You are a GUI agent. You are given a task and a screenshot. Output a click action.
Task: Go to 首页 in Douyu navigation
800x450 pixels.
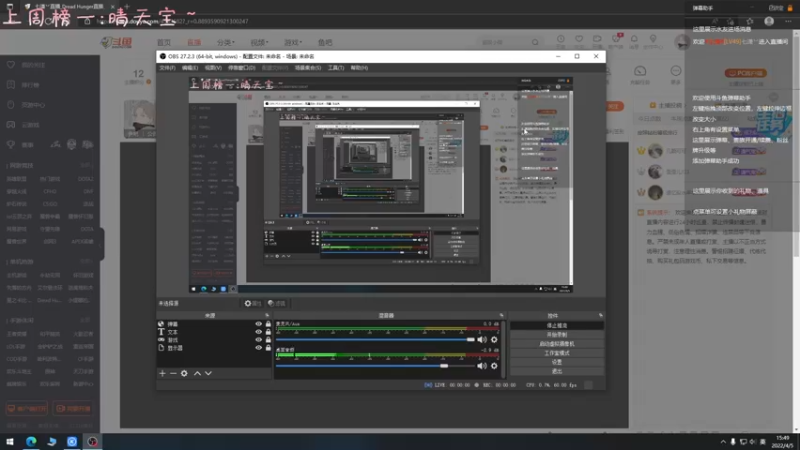click(x=164, y=42)
